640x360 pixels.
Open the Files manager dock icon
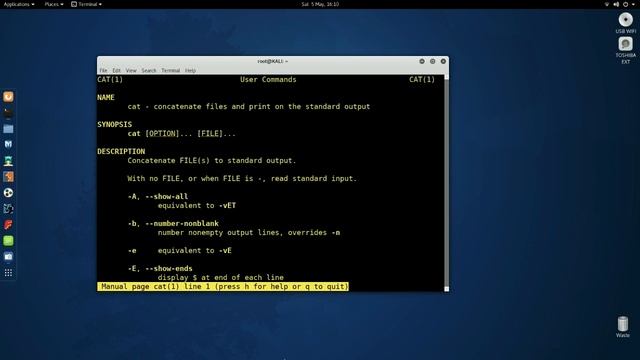(x=8, y=129)
